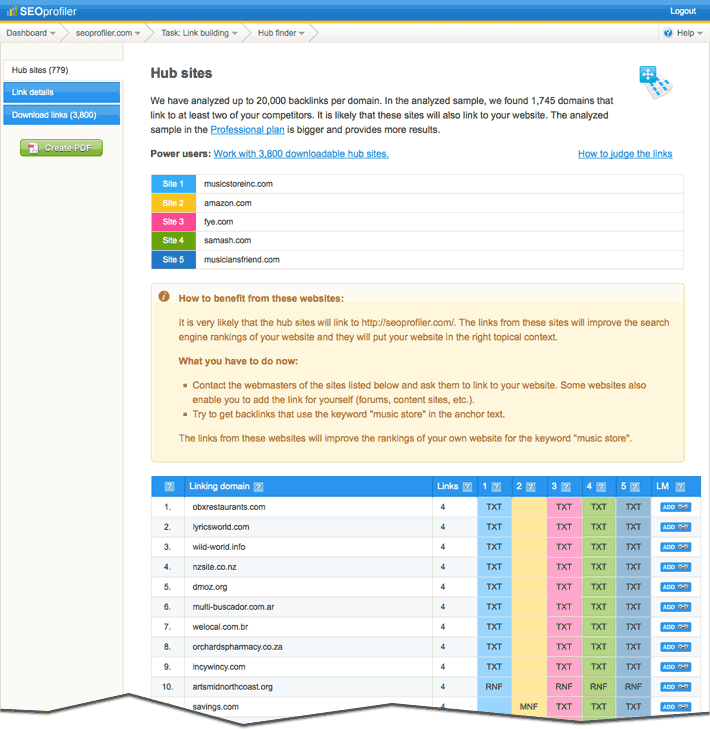Click RNF cell under column 1

[x=494, y=687]
